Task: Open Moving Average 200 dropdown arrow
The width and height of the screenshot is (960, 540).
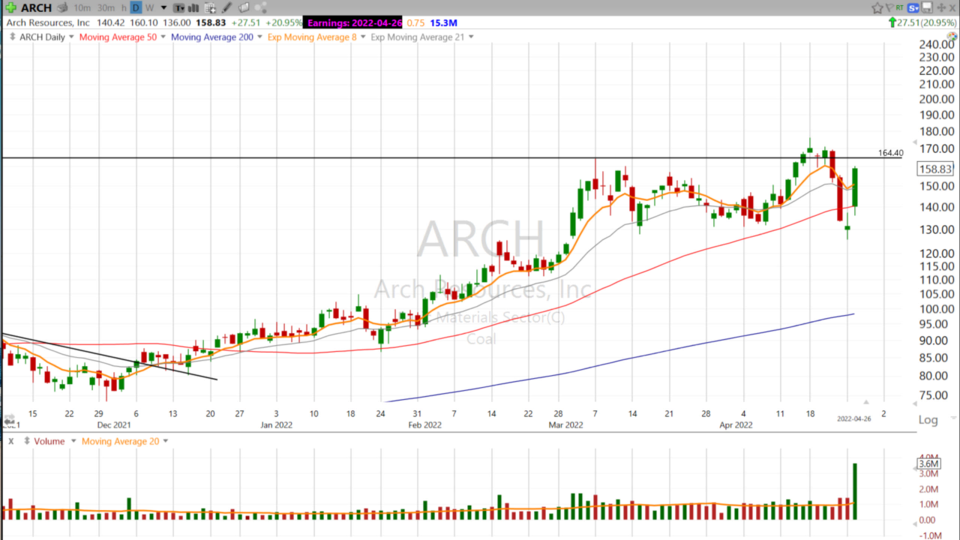Action: pyautogui.click(x=260, y=37)
